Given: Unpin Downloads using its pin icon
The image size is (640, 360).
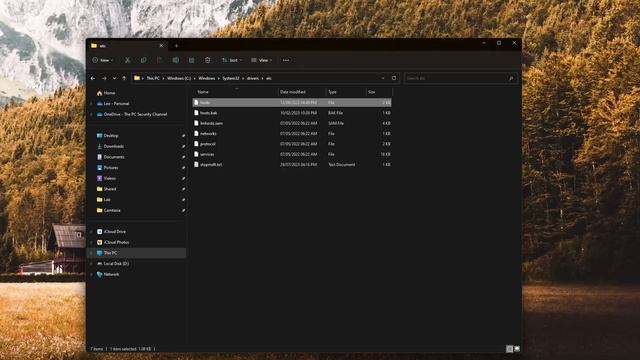Looking at the screenshot, I should [183, 146].
